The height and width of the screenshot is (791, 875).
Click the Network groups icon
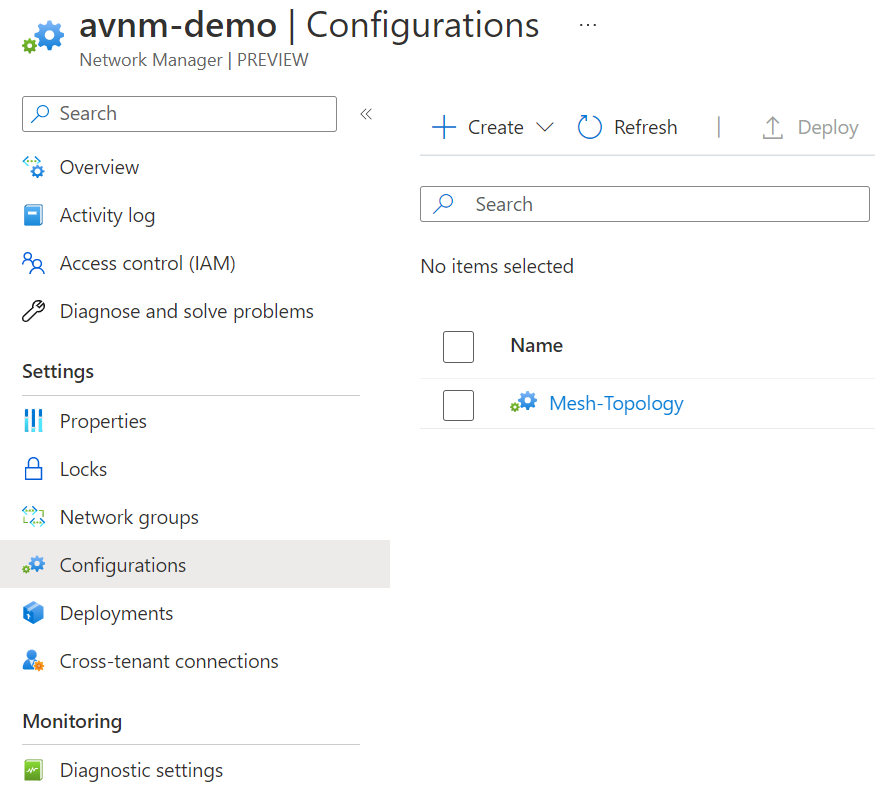tap(34, 518)
